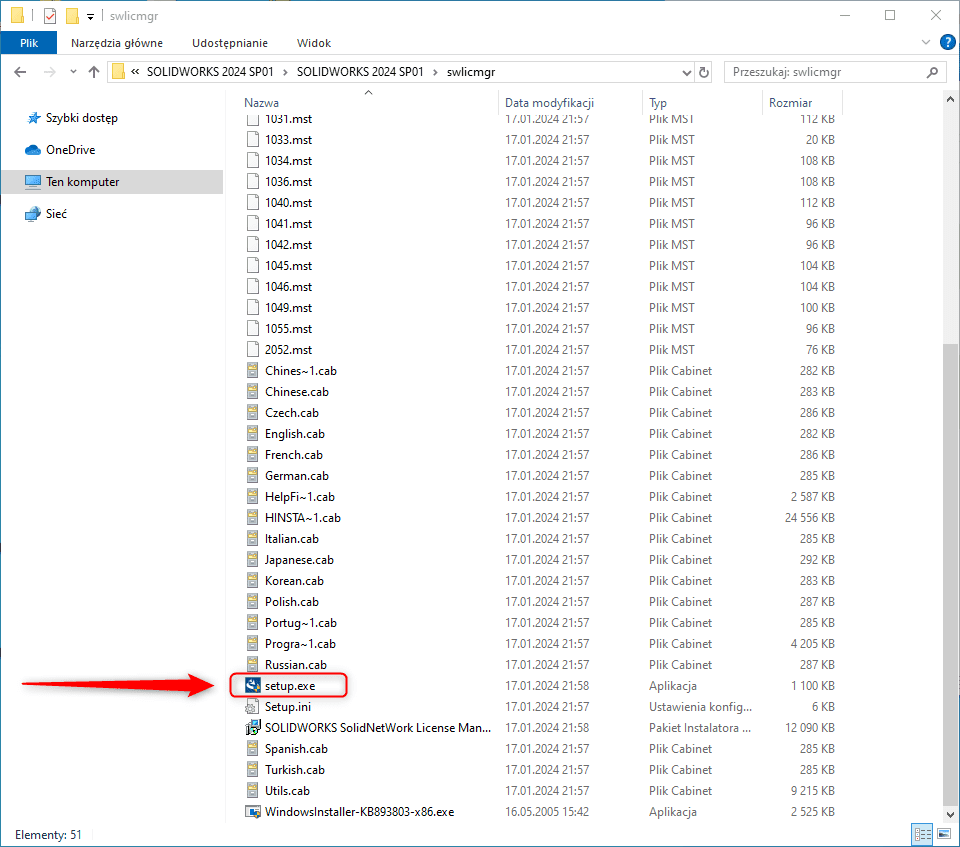Image resolution: width=960 pixels, height=847 pixels.
Task: Refresh the swlicmgr folder view
Action: pyautogui.click(x=704, y=72)
